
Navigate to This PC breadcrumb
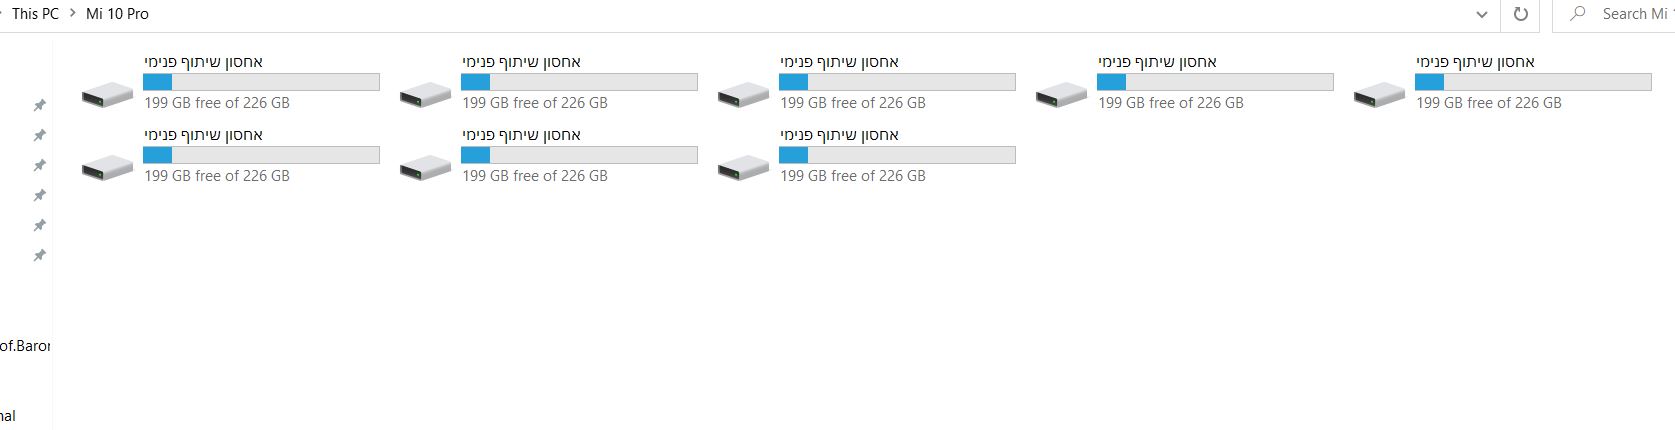35,14
